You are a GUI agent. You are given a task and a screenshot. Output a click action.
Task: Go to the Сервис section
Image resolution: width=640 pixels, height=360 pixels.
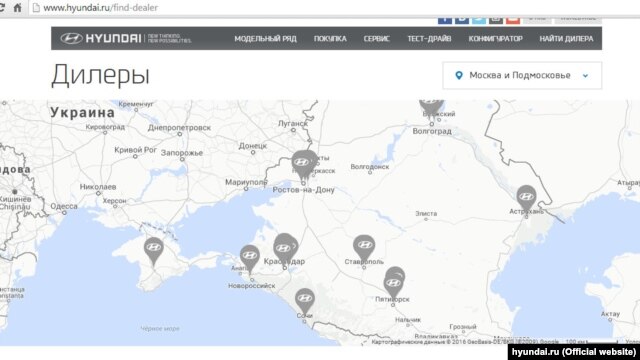click(x=376, y=39)
